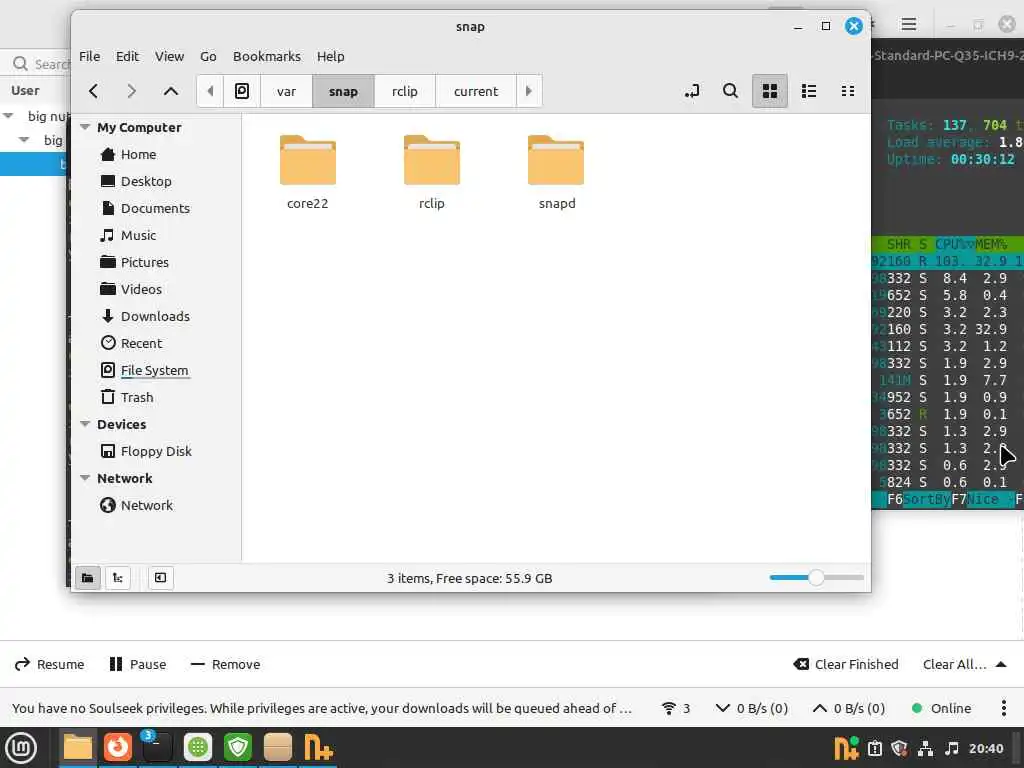Open Online status options menu
The image size is (1024, 768).
coord(1004,708)
